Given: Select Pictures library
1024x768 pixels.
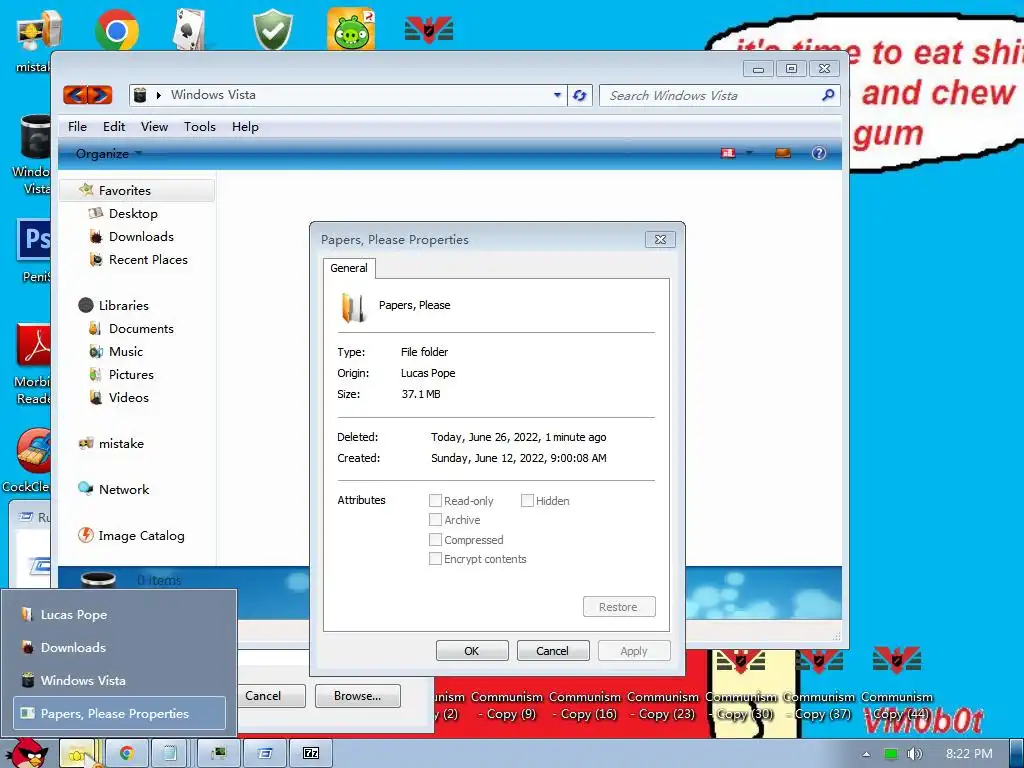Looking at the screenshot, I should [x=131, y=374].
